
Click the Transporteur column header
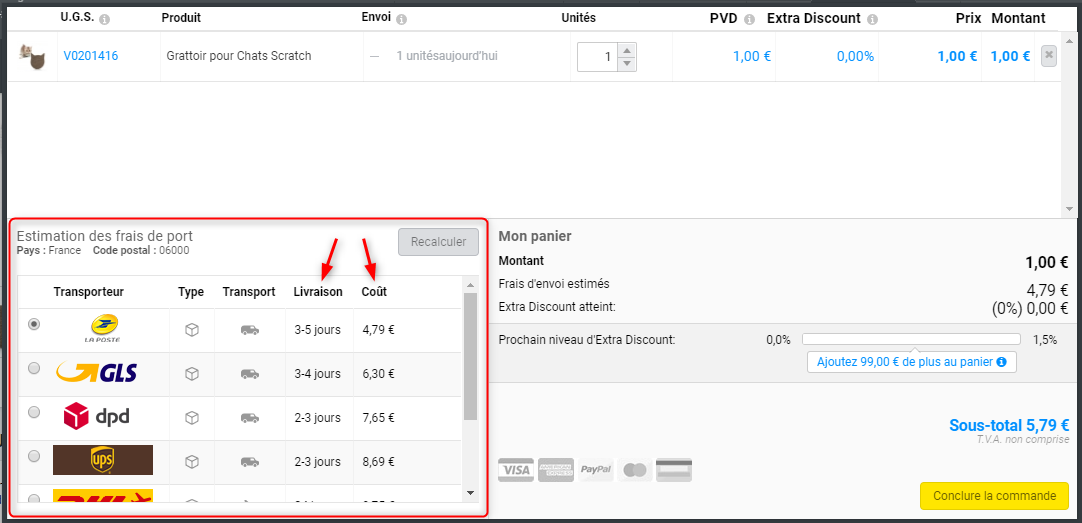(88, 292)
